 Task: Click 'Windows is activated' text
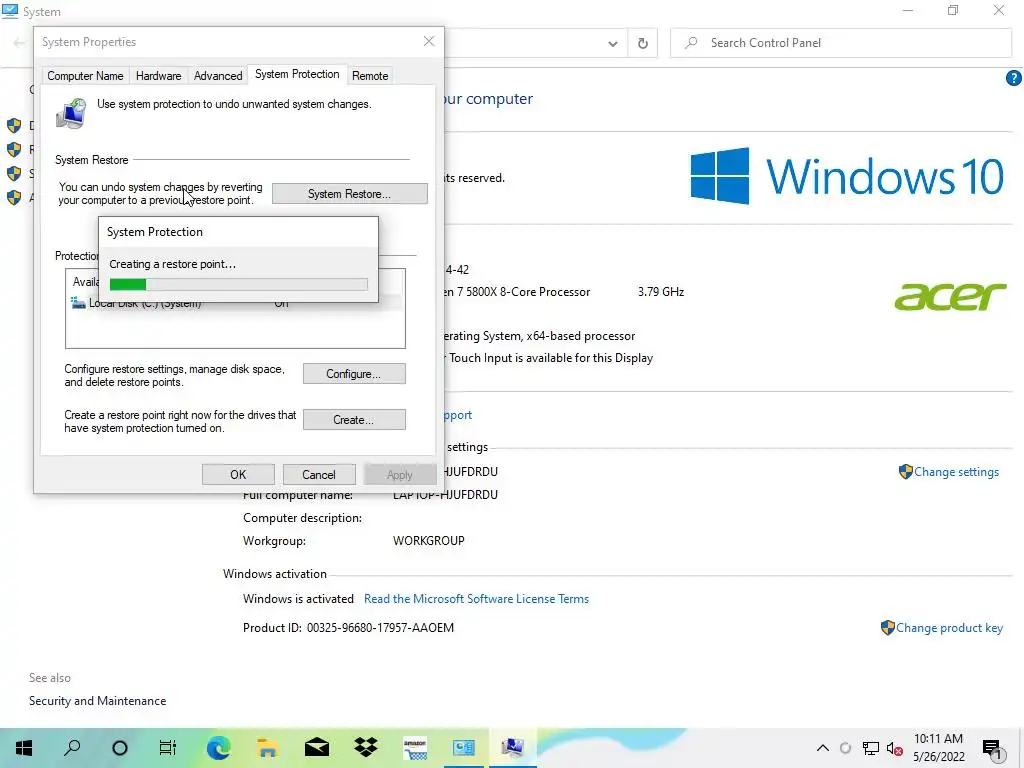[298, 599]
